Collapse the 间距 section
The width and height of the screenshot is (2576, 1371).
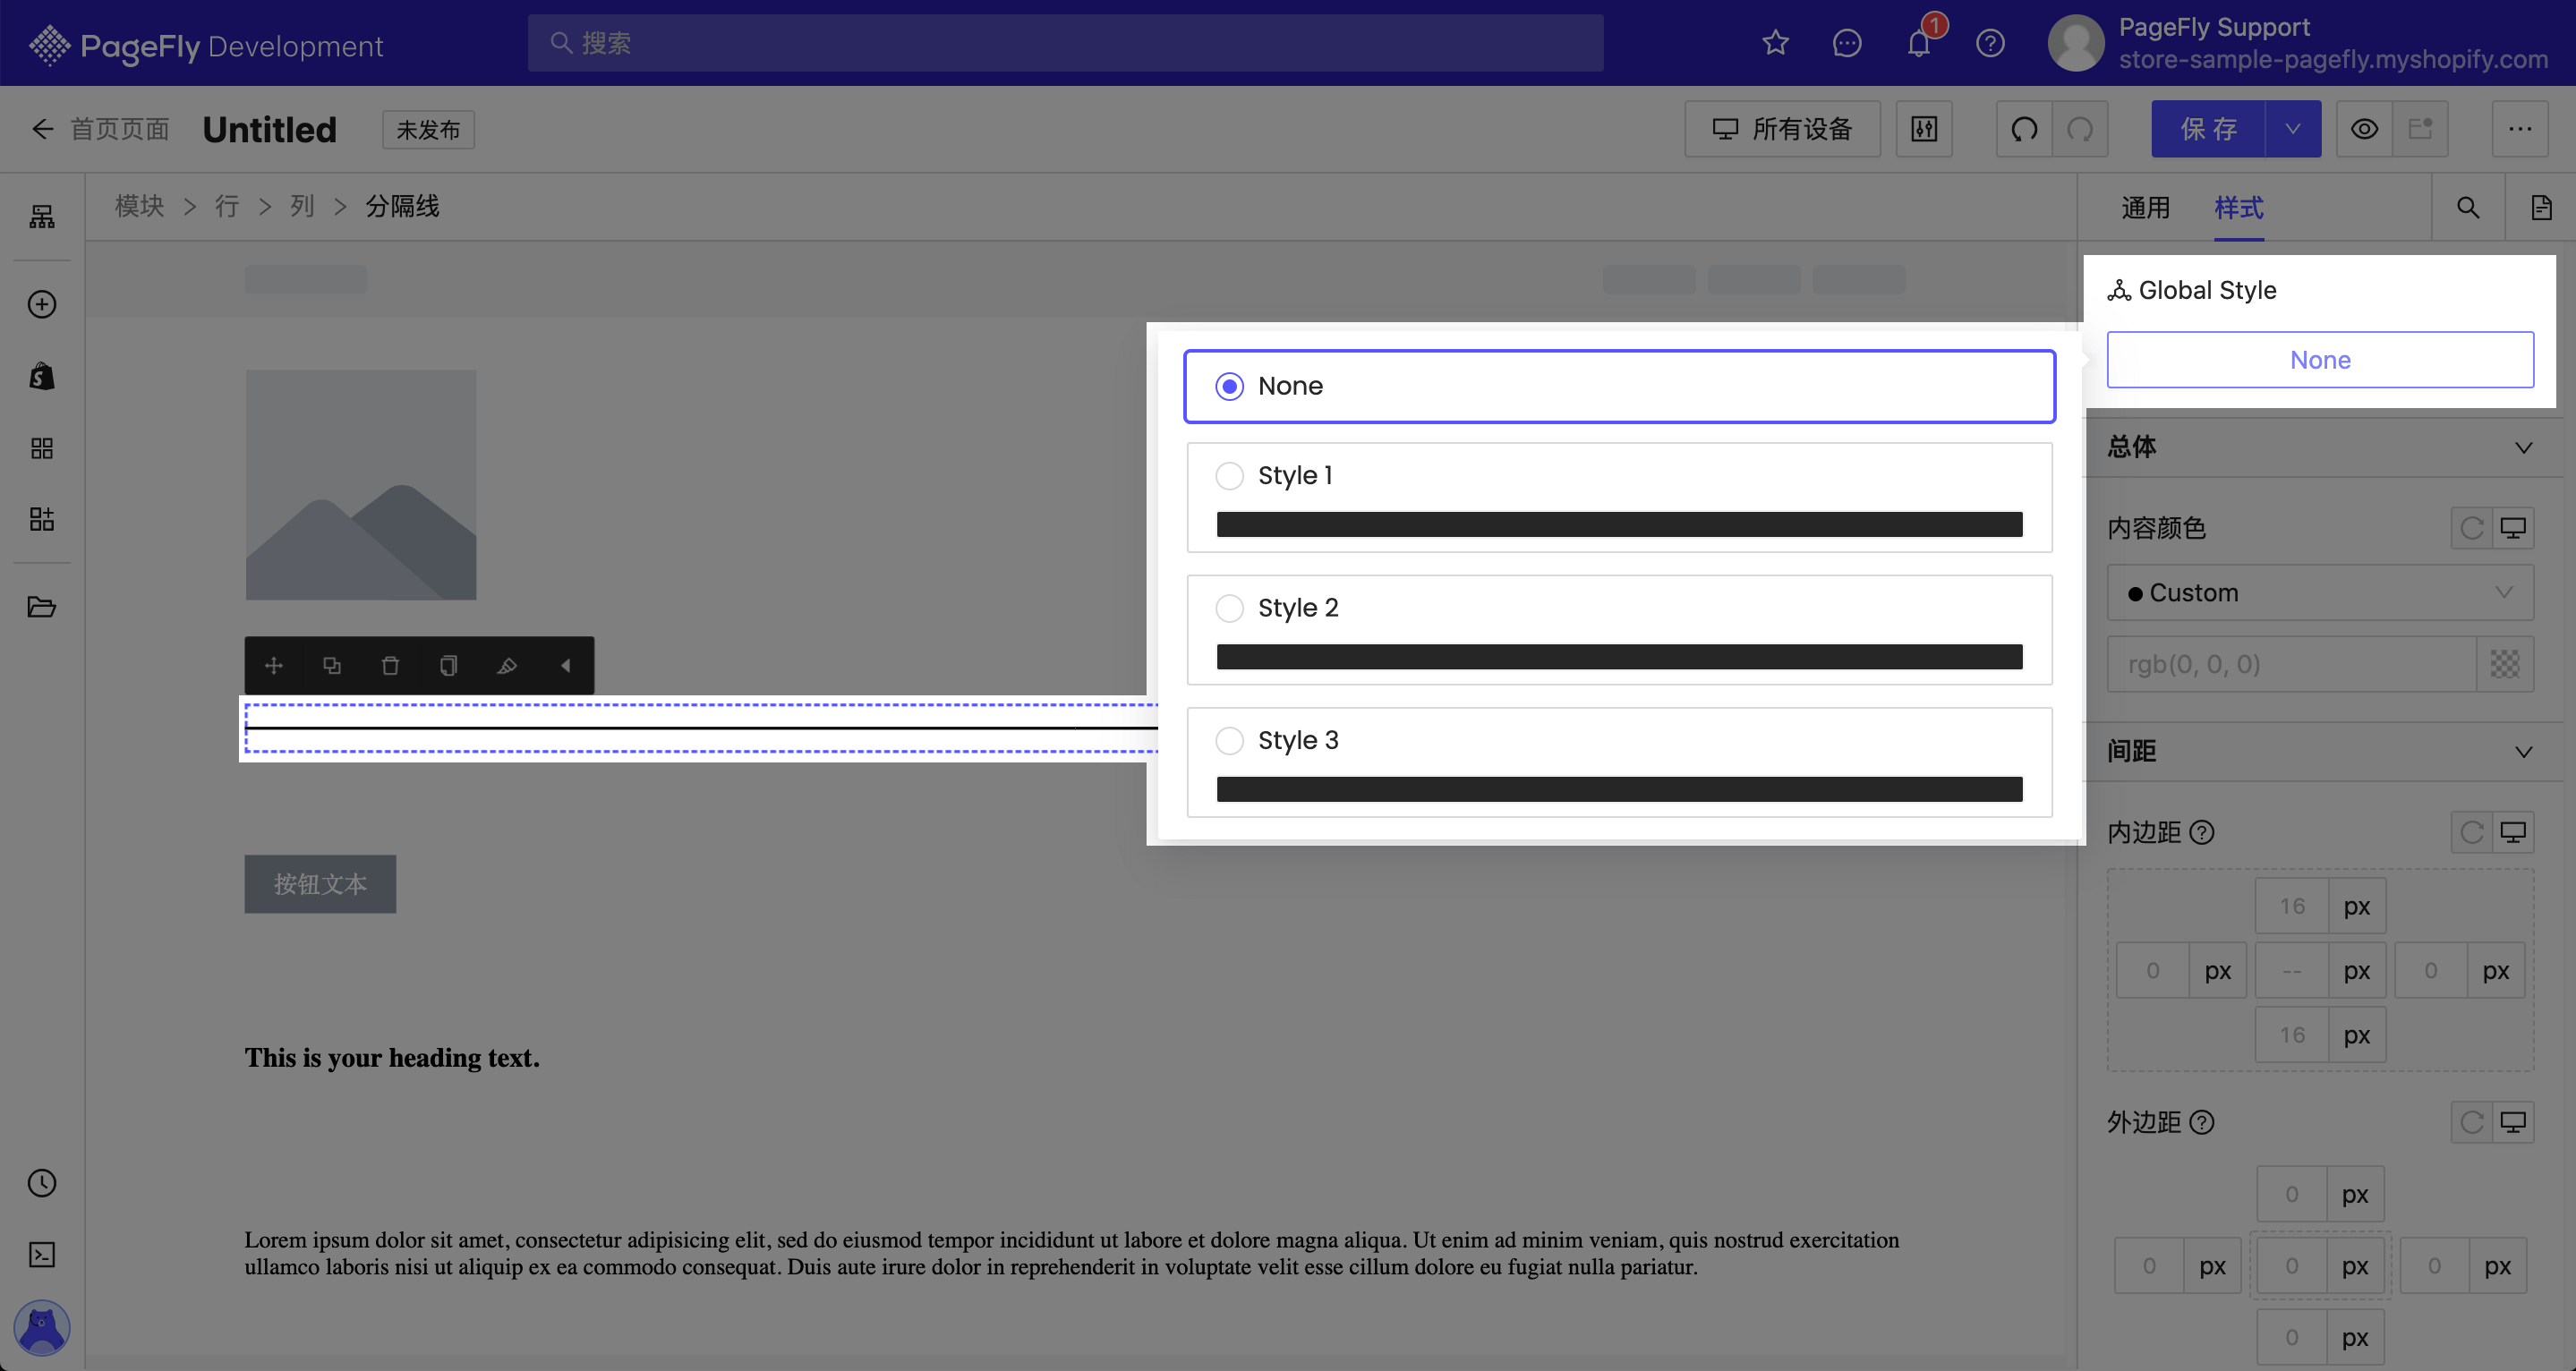(x=2523, y=752)
